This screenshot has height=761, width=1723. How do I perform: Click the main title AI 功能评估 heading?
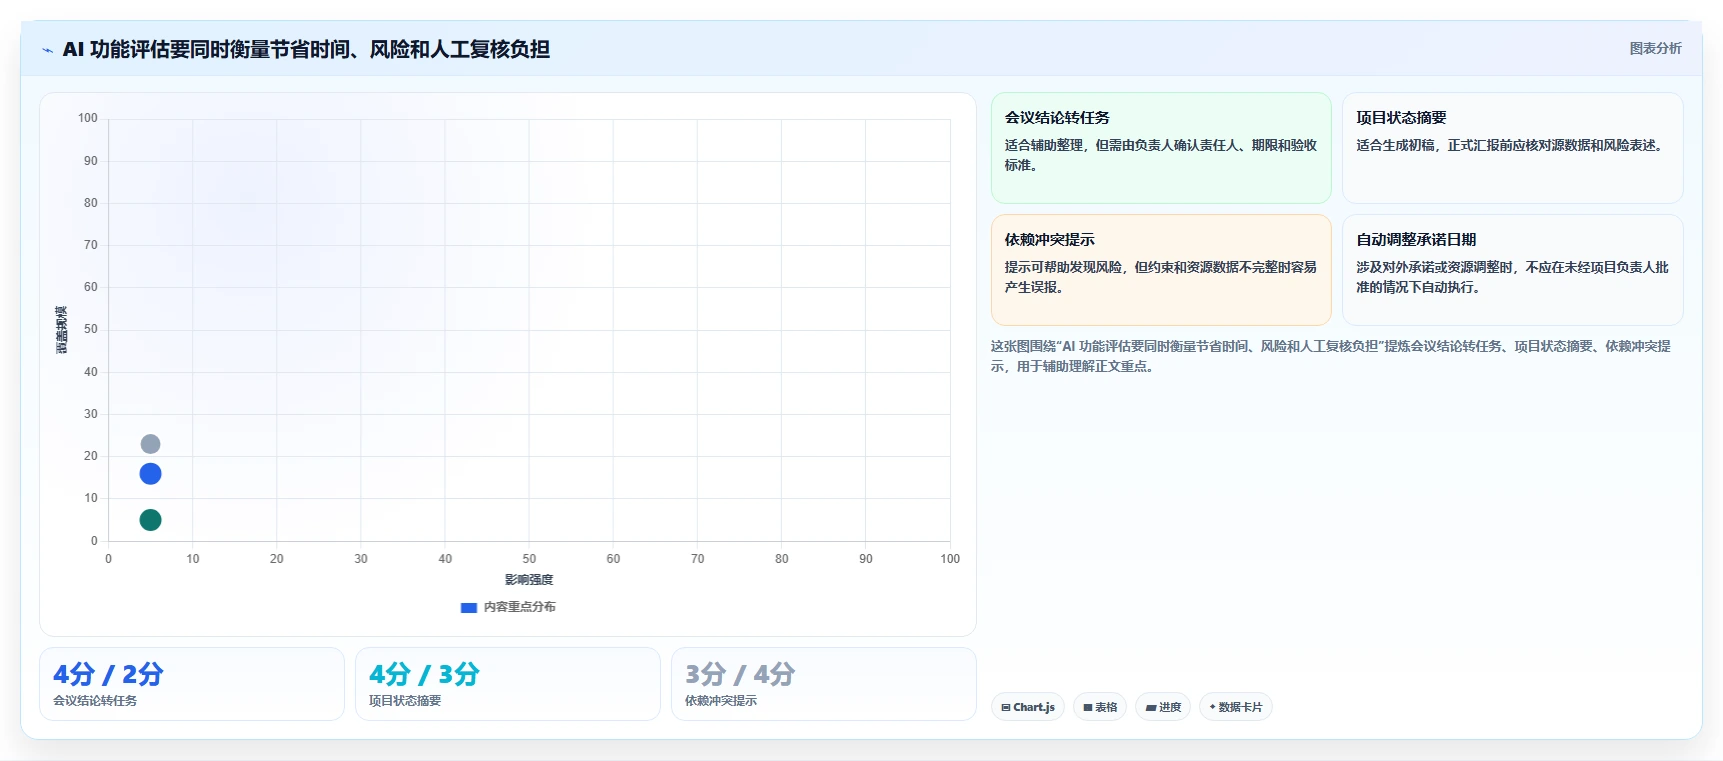(x=306, y=49)
